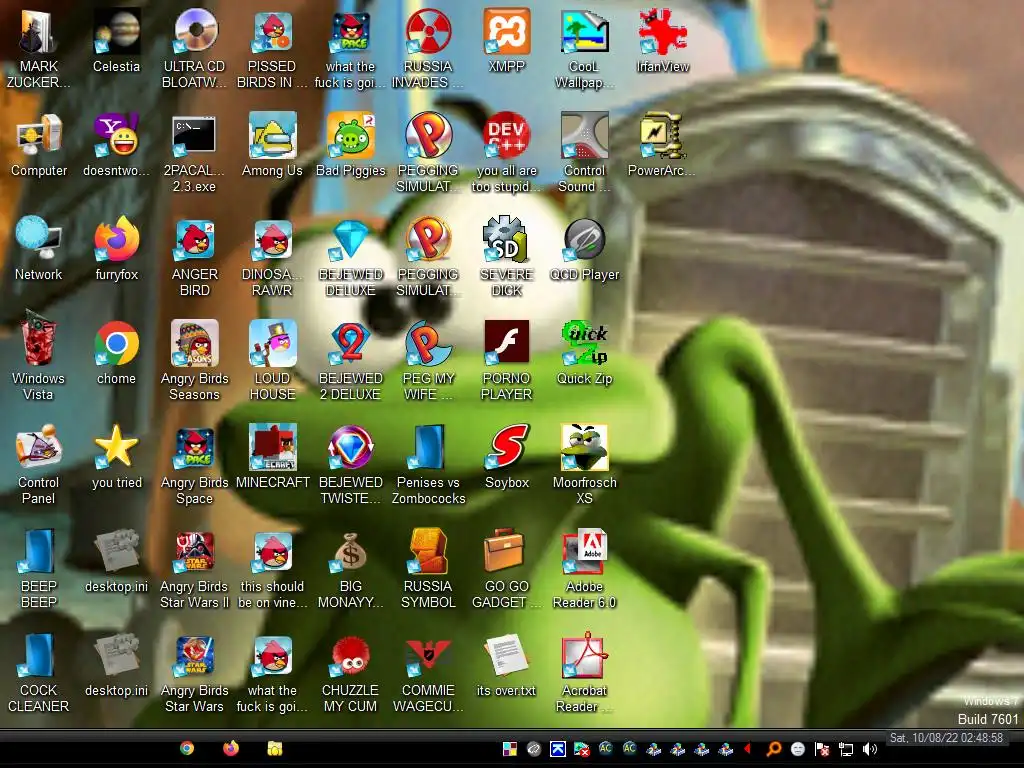Launch the Bad Piggies shortcut
Screen dimensions: 1024x768
point(350,145)
